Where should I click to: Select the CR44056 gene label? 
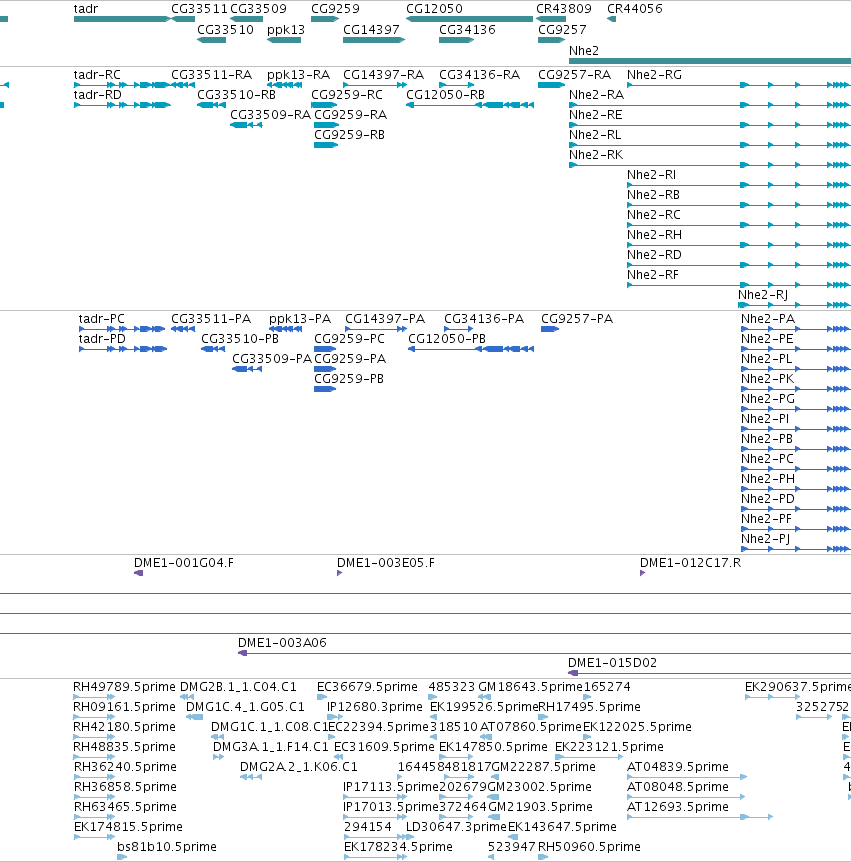click(635, 9)
